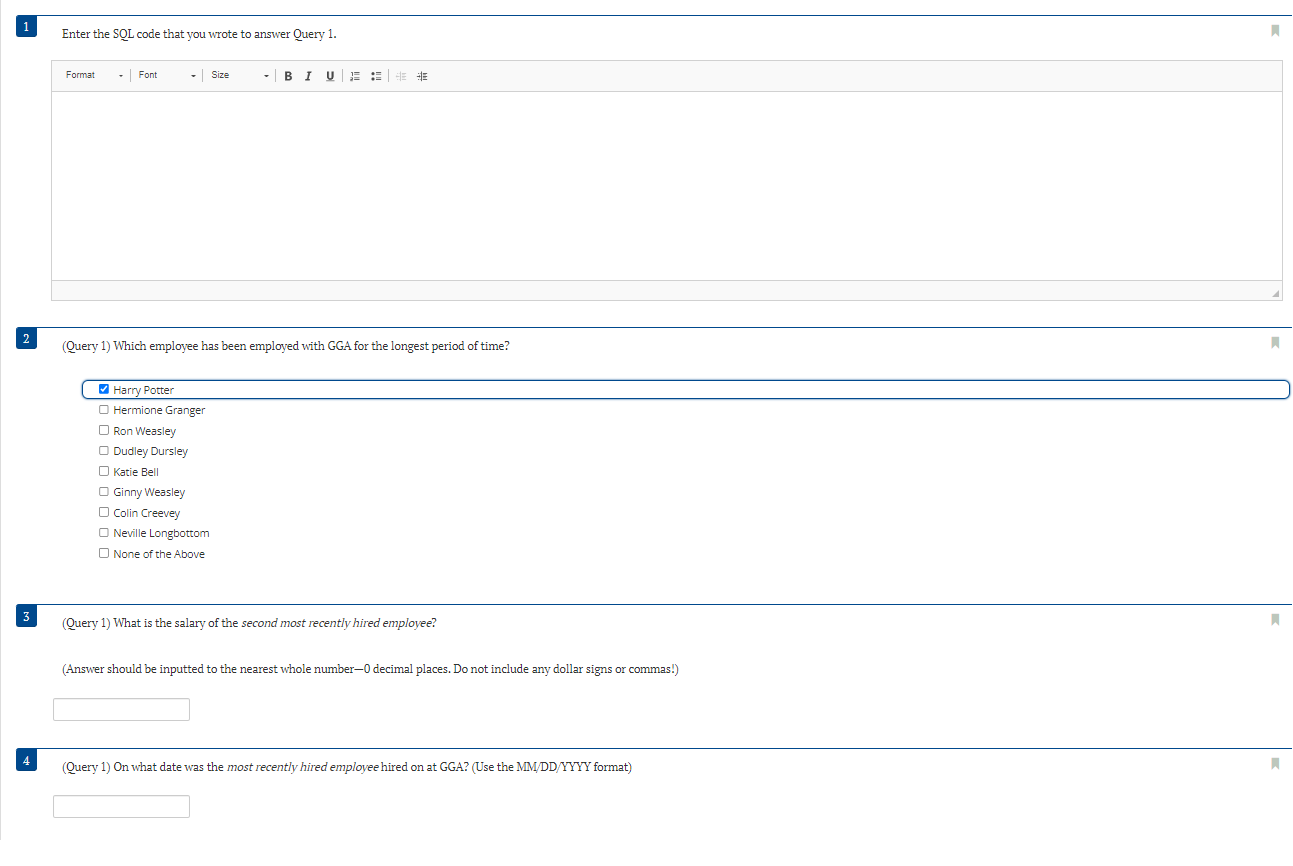
Task: Click the increase indent icon
Action: tap(422, 76)
